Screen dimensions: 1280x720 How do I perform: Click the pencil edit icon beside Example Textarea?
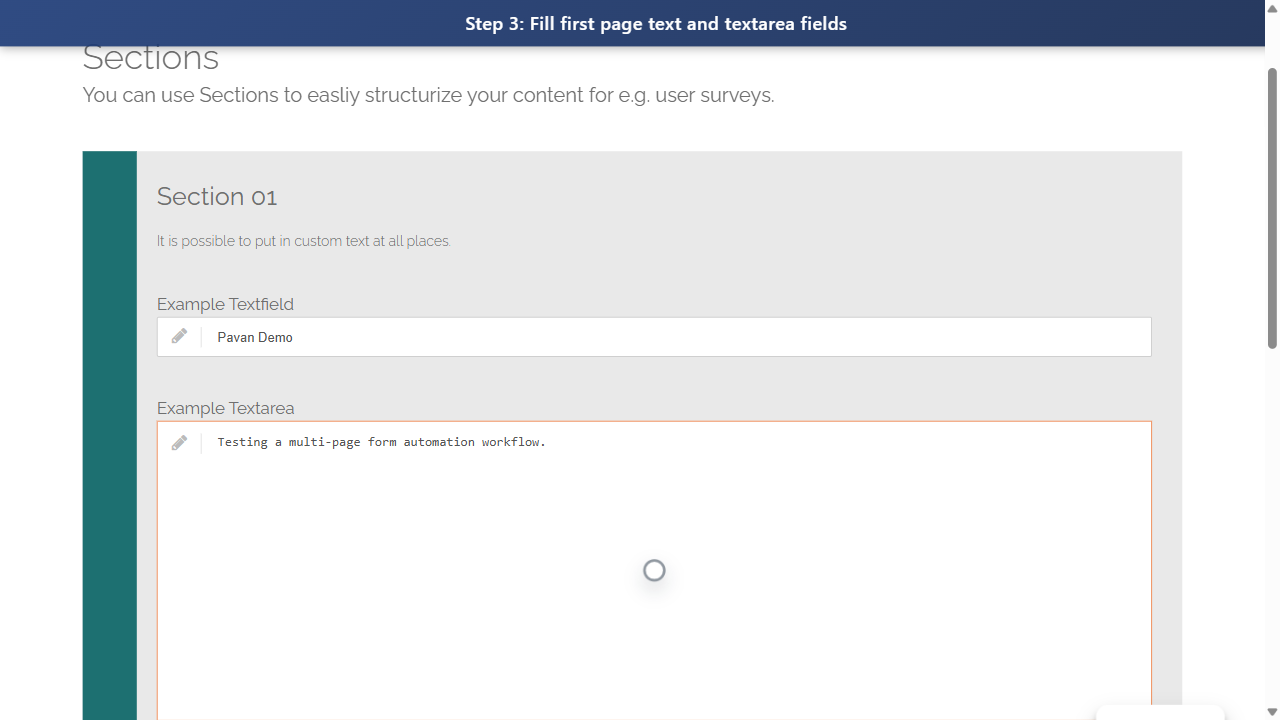[x=179, y=442]
